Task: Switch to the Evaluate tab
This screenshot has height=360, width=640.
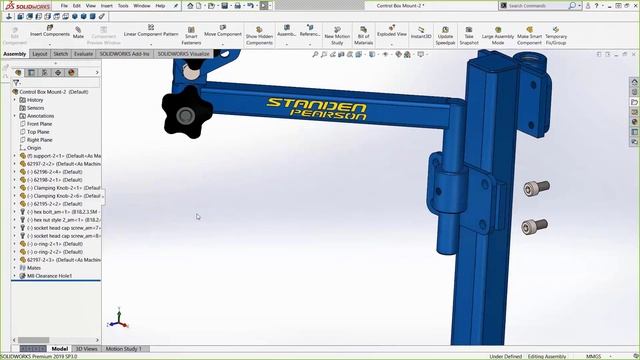Action: click(x=83, y=54)
